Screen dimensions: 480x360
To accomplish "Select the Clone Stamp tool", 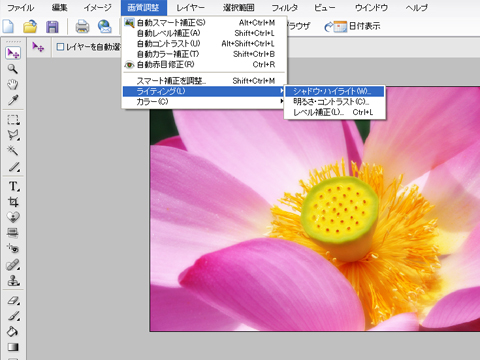I will coord(13,281).
